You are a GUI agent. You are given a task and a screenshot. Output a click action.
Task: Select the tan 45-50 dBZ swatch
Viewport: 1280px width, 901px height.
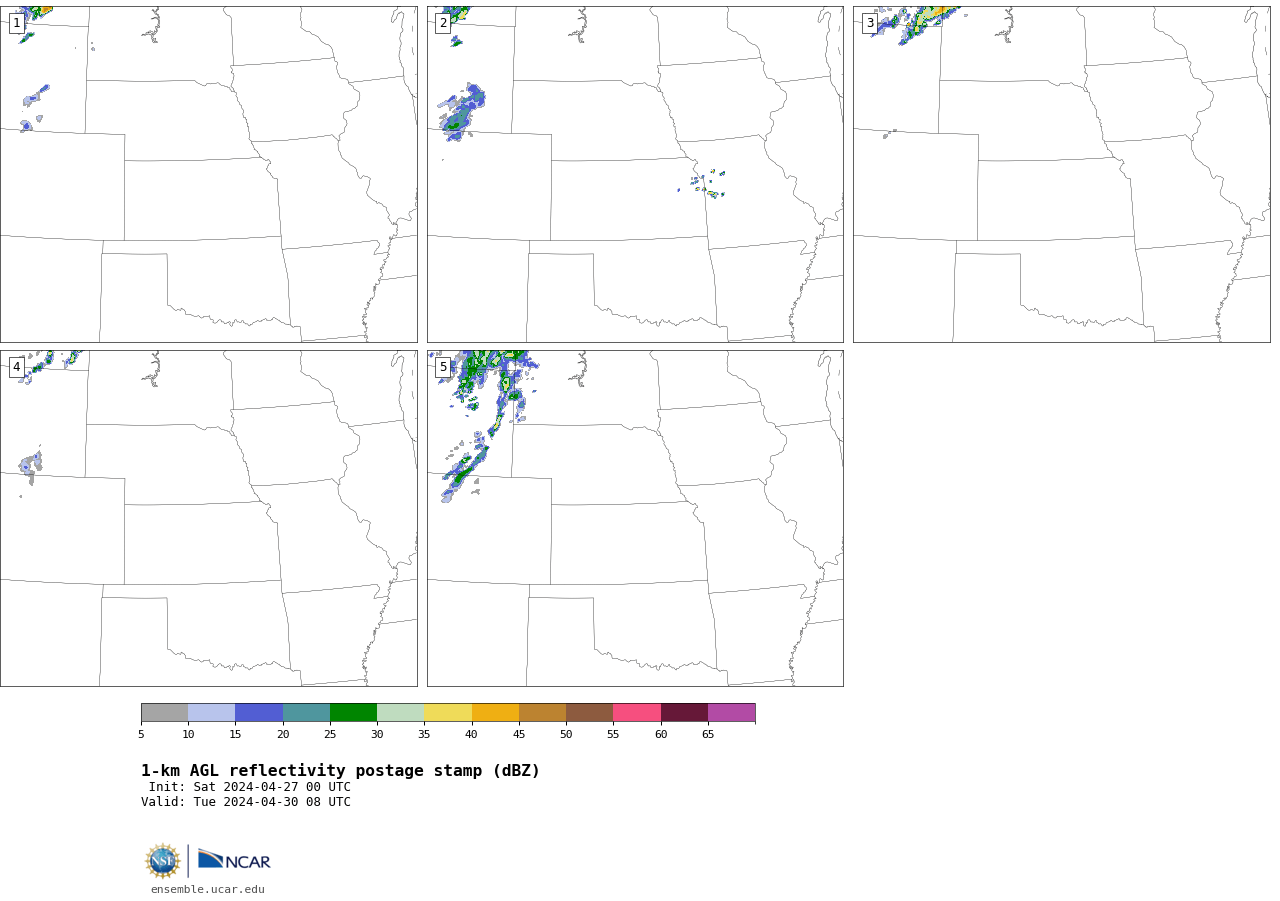[543, 713]
